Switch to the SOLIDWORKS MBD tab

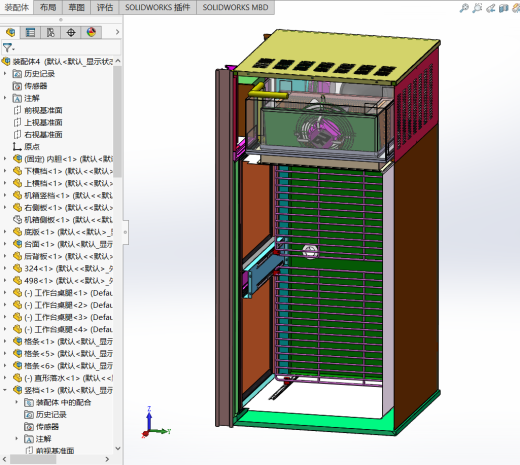235,7
